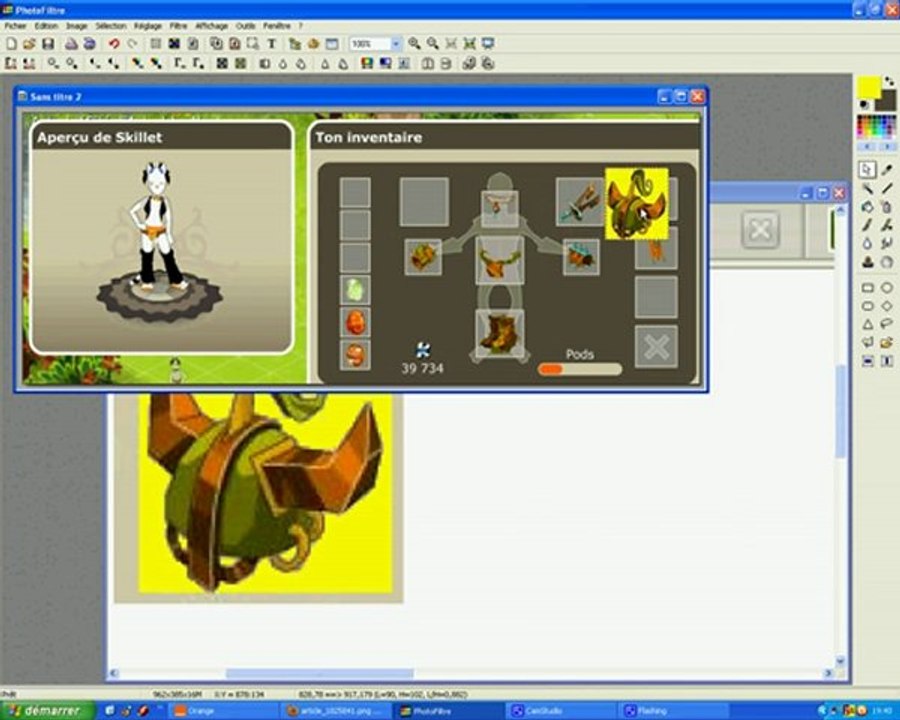900x720 pixels.
Task: Open the Edition menu
Action: pyautogui.click(x=46, y=26)
